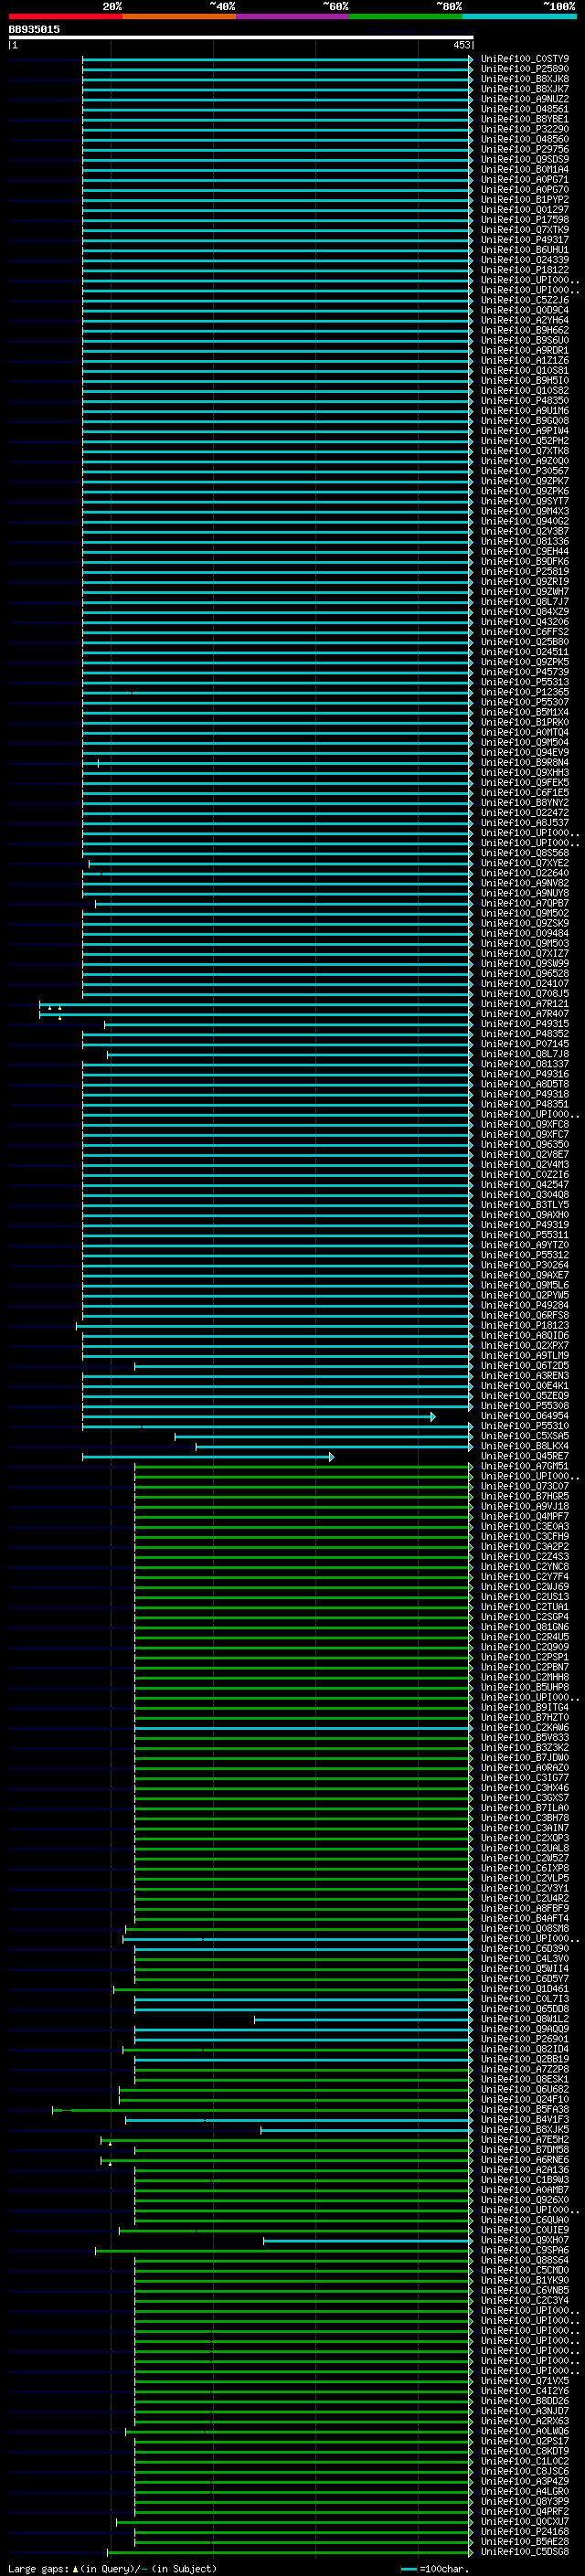
Task: Open hit UniRef100_P25890
Action: click(525, 69)
